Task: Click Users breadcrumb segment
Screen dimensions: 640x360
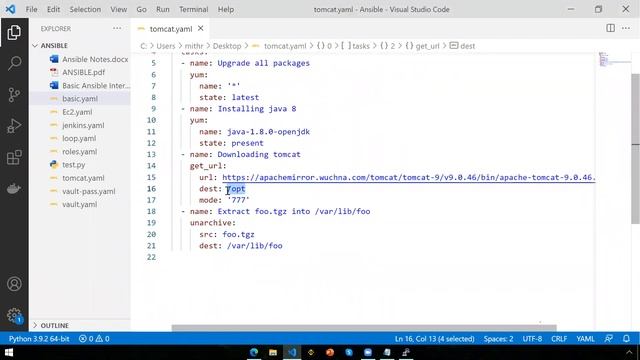Action: coord(165,46)
